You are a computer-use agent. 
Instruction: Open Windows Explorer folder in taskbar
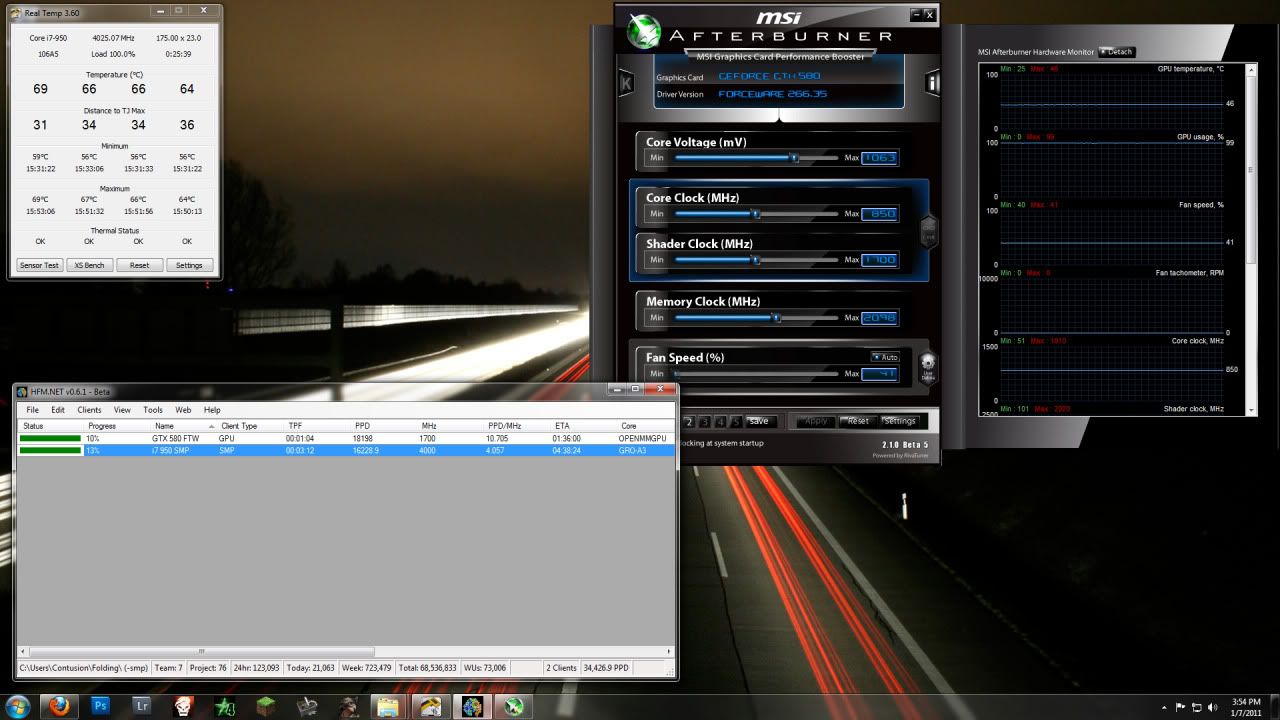(388, 707)
